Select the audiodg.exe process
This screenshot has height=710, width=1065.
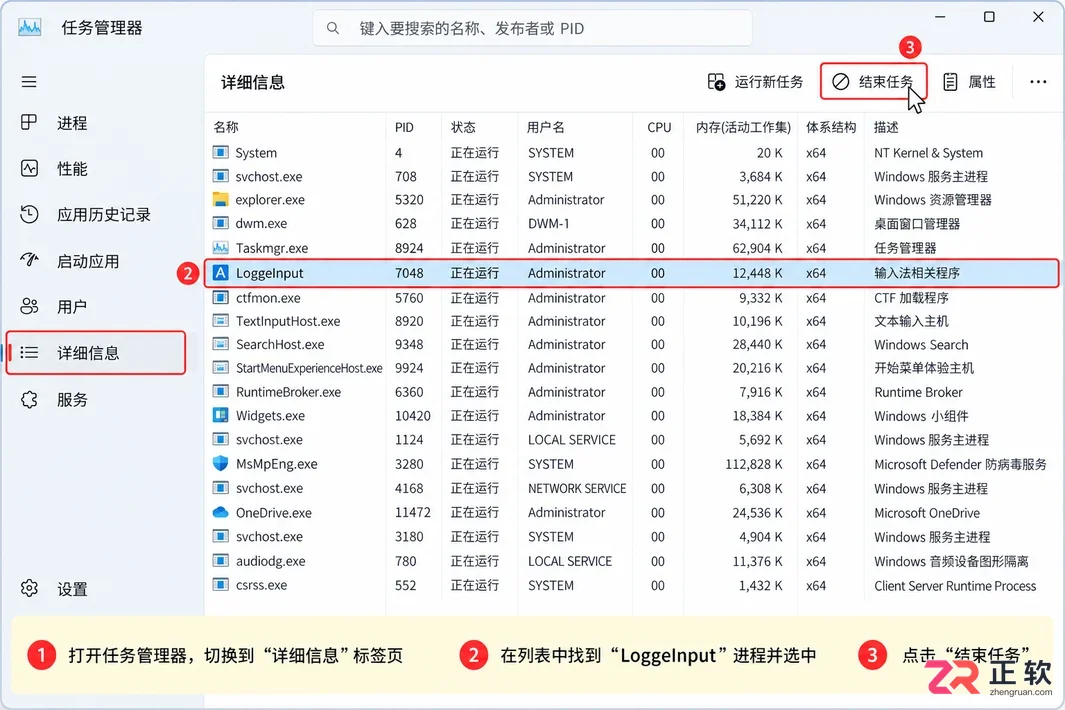click(632, 561)
